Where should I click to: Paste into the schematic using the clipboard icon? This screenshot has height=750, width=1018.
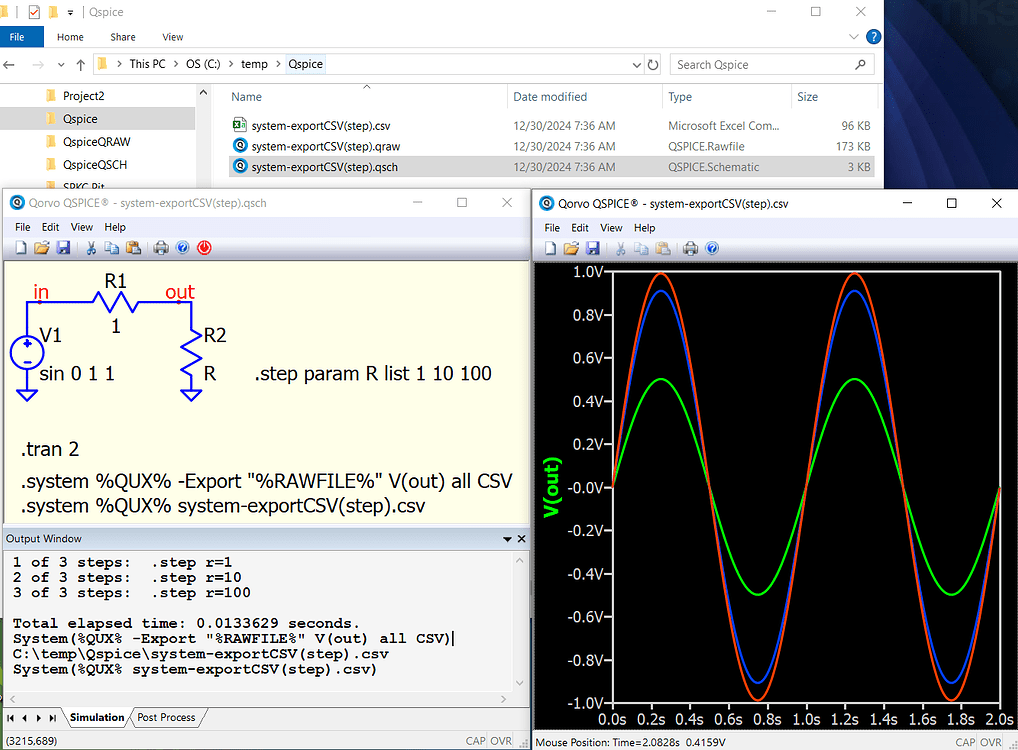[133, 247]
